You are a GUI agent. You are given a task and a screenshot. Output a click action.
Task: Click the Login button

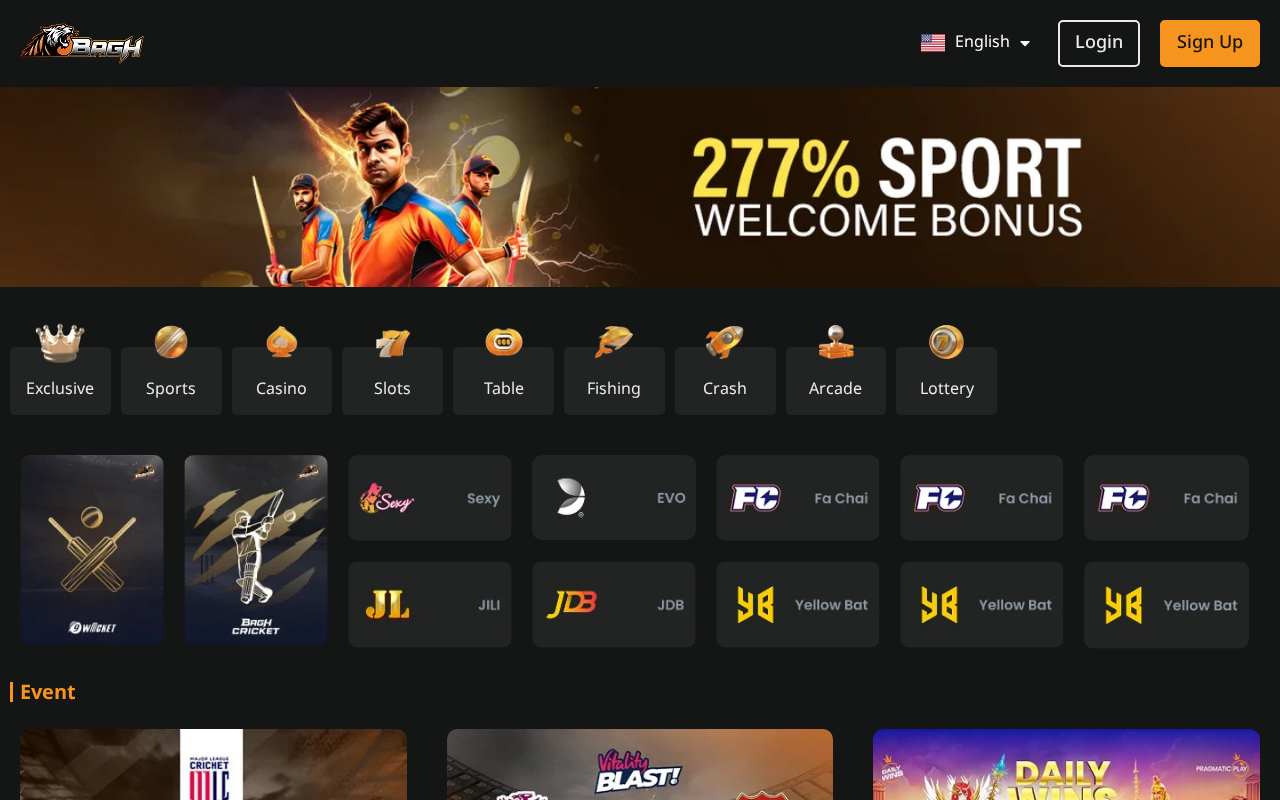tap(1099, 43)
